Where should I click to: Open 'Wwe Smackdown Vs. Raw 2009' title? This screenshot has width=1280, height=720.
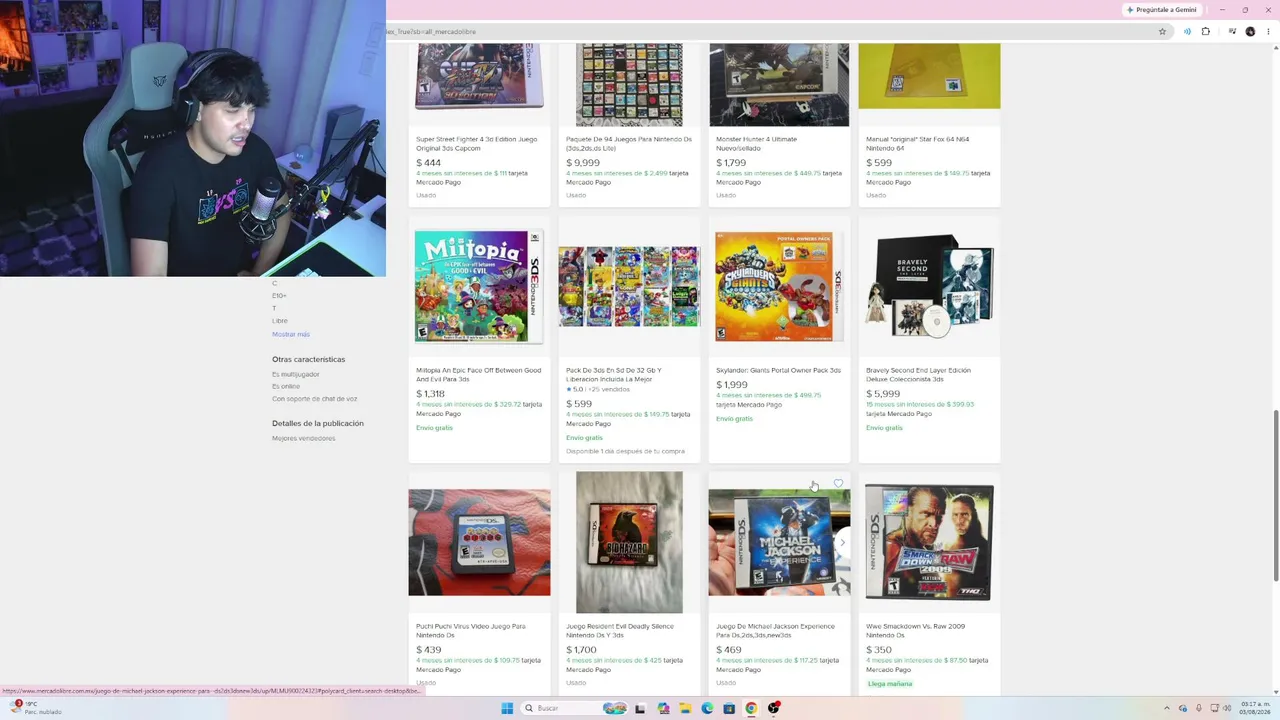pos(915,631)
